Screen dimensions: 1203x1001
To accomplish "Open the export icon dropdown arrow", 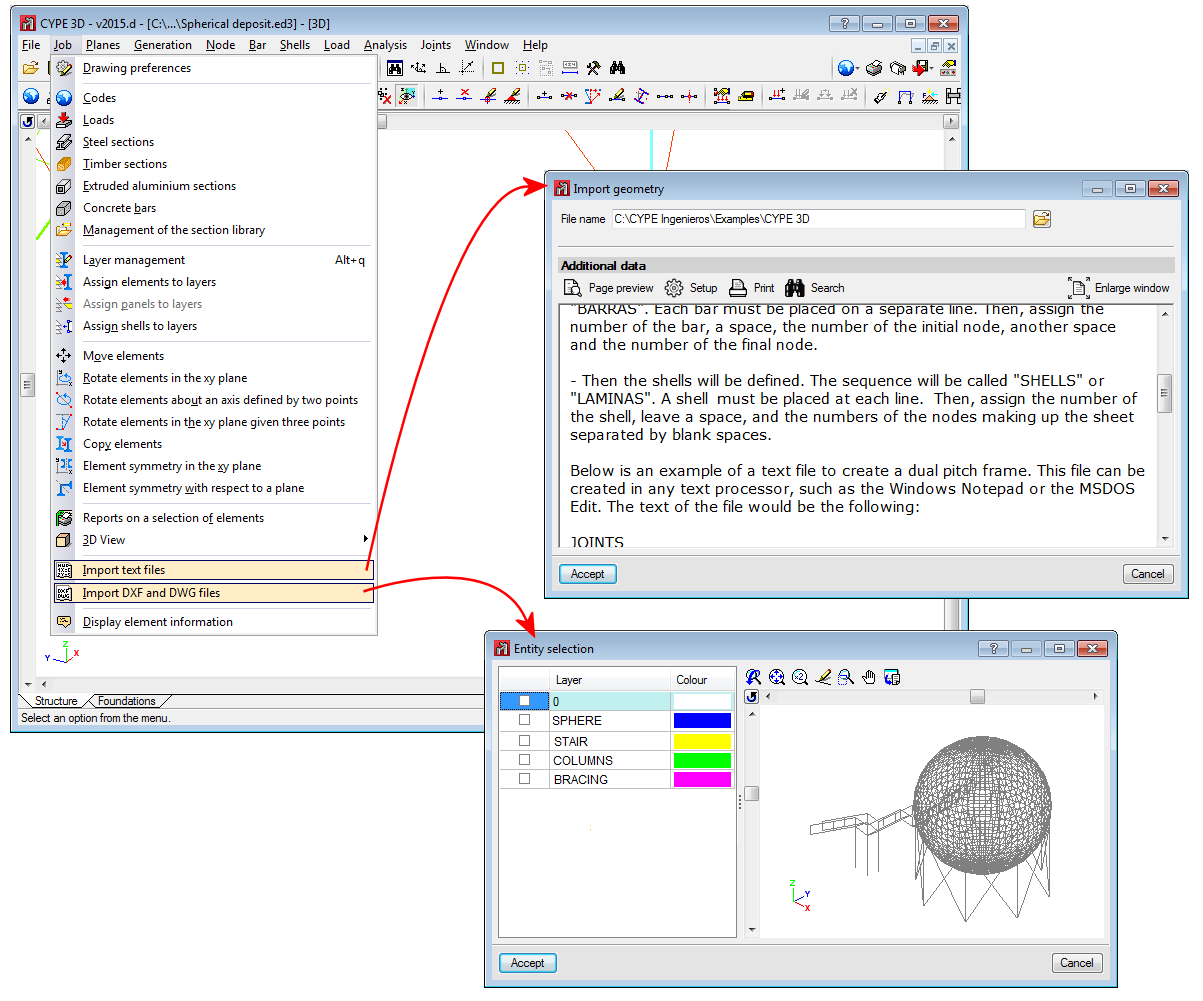I will click(932, 69).
